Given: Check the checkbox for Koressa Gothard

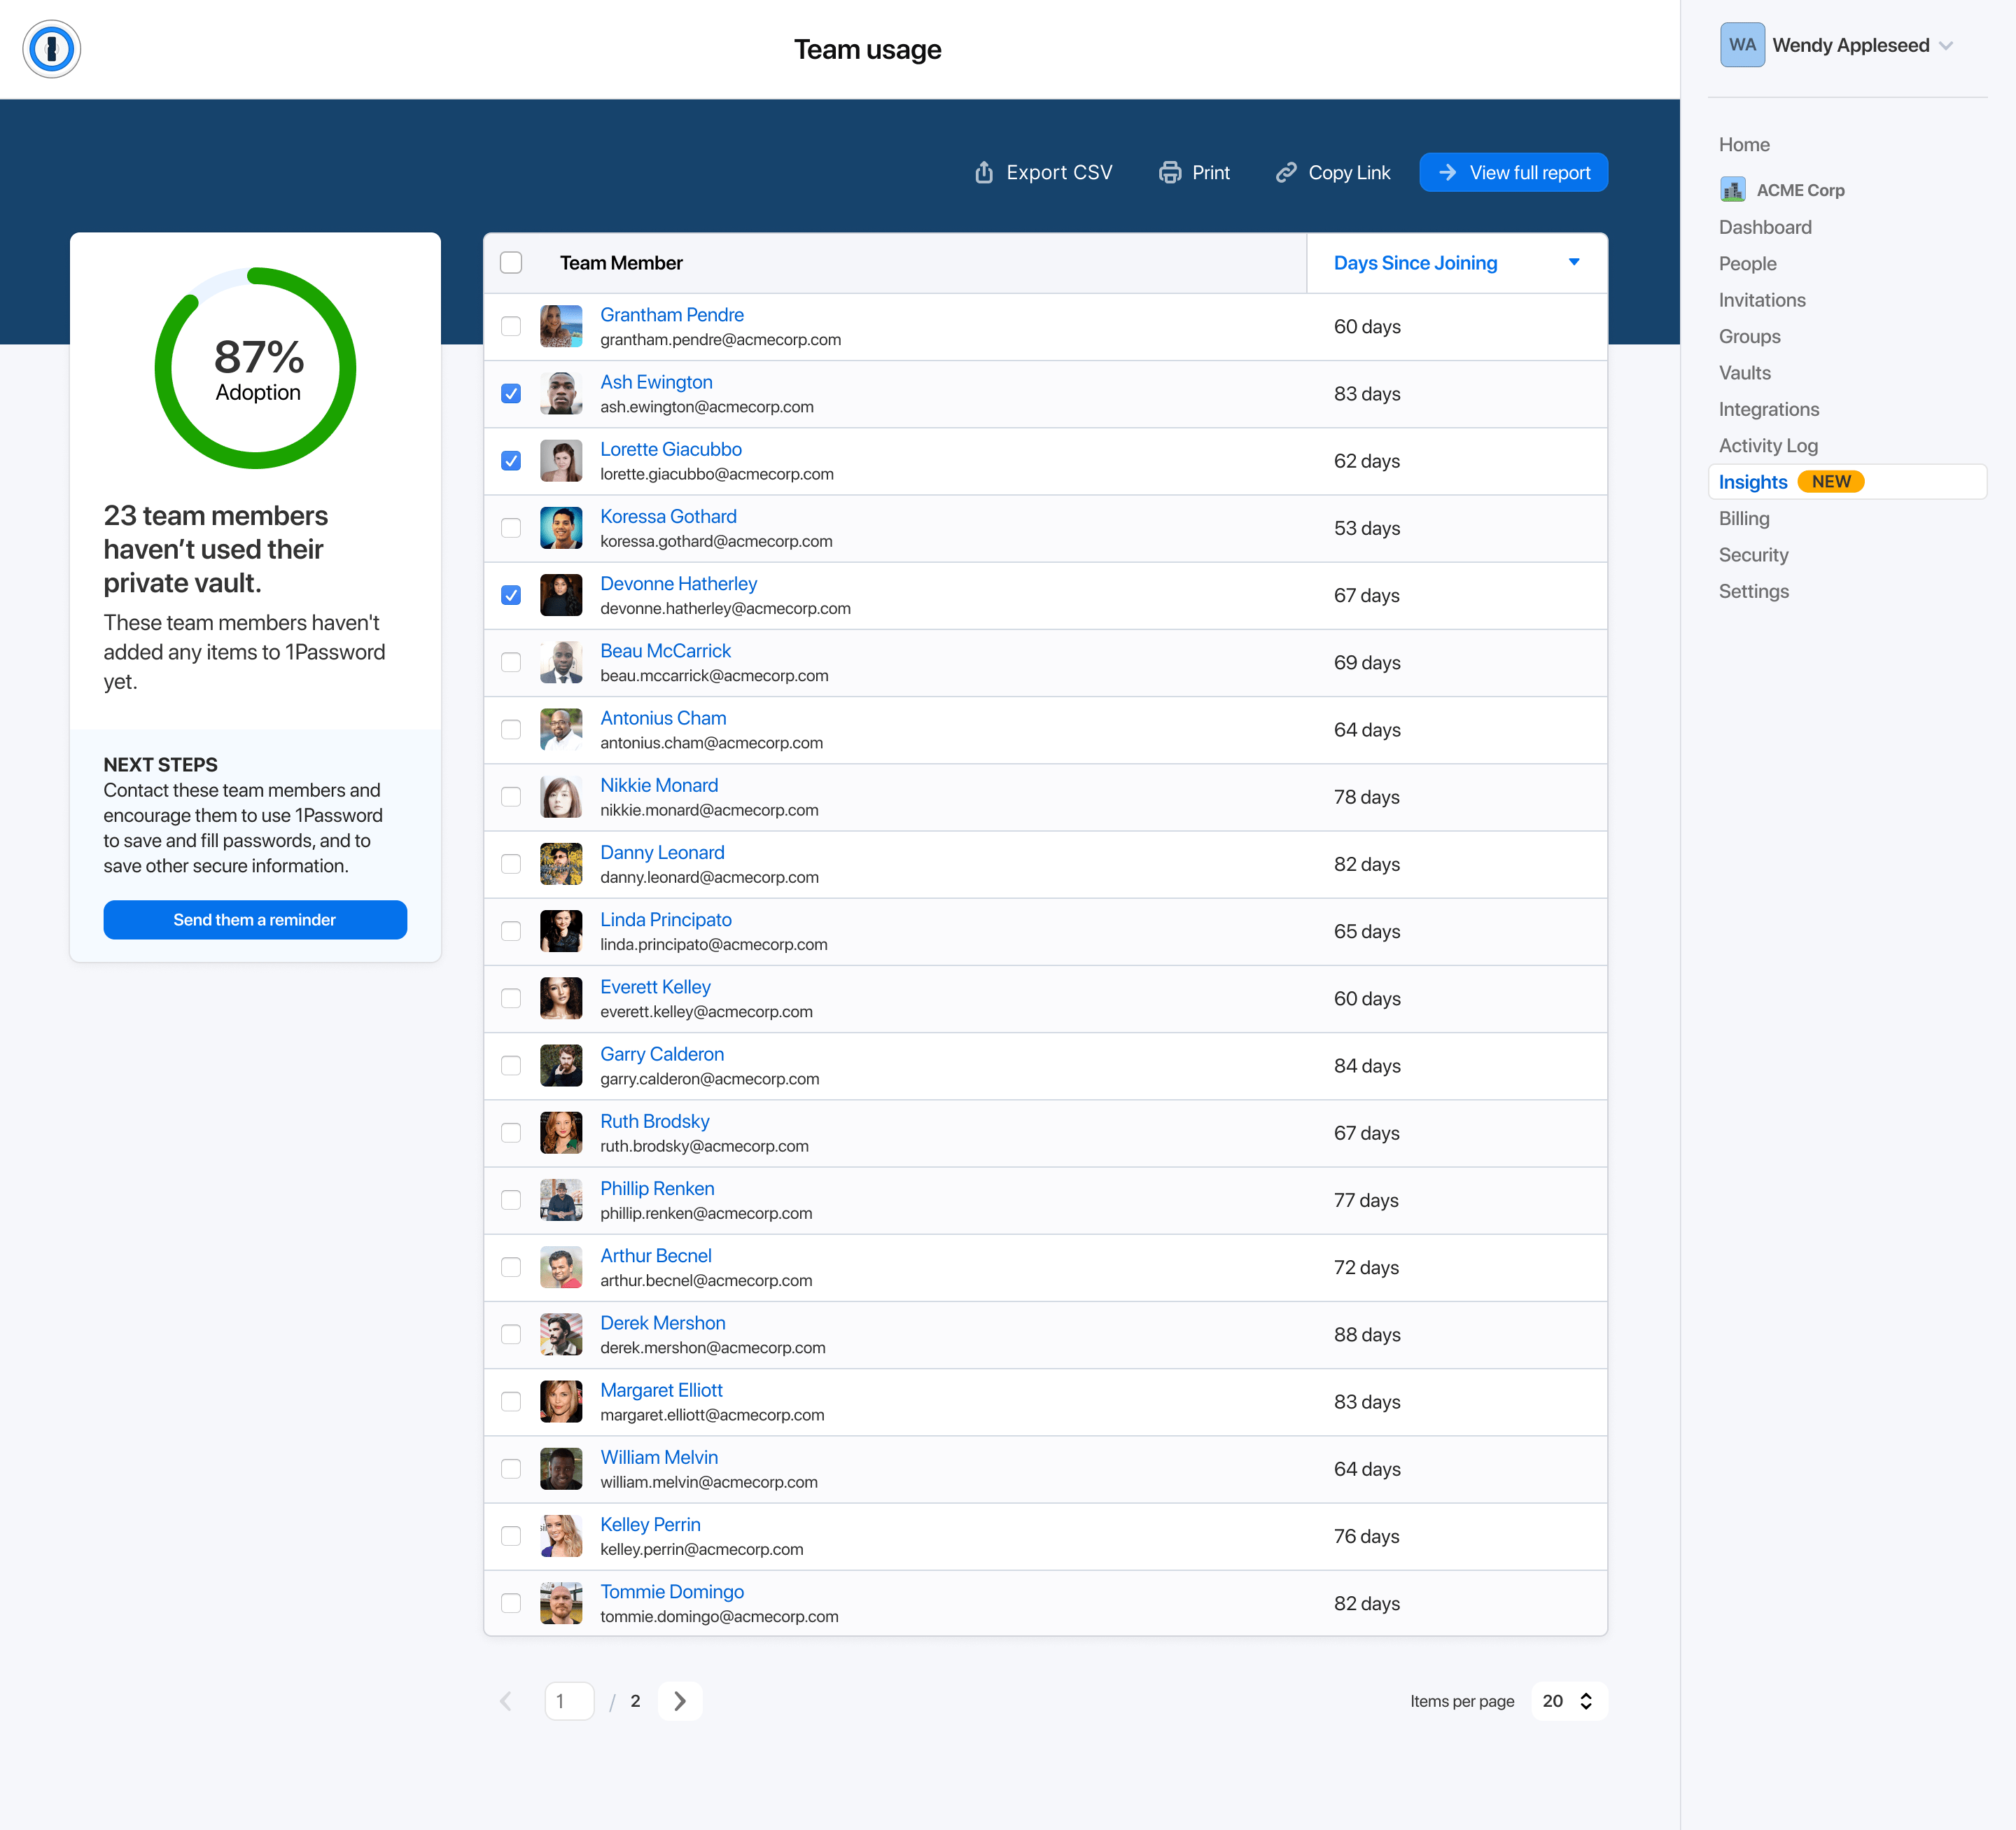Looking at the screenshot, I should 511,528.
